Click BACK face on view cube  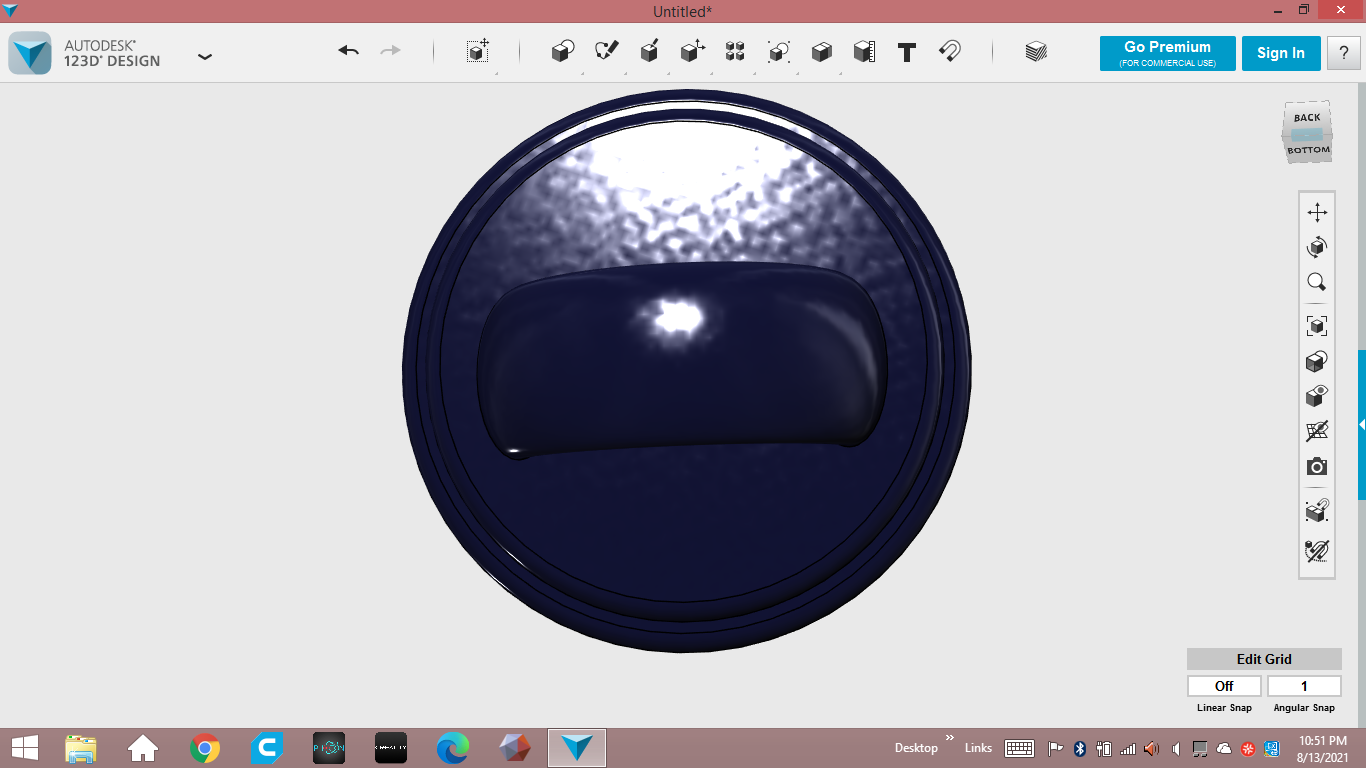coord(1306,118)
